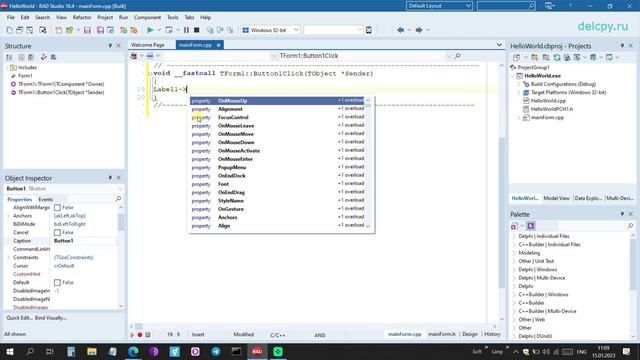Switch to the Welcome Page tab
The width and height of the screenshot is (640, 360).
[148, 45]
